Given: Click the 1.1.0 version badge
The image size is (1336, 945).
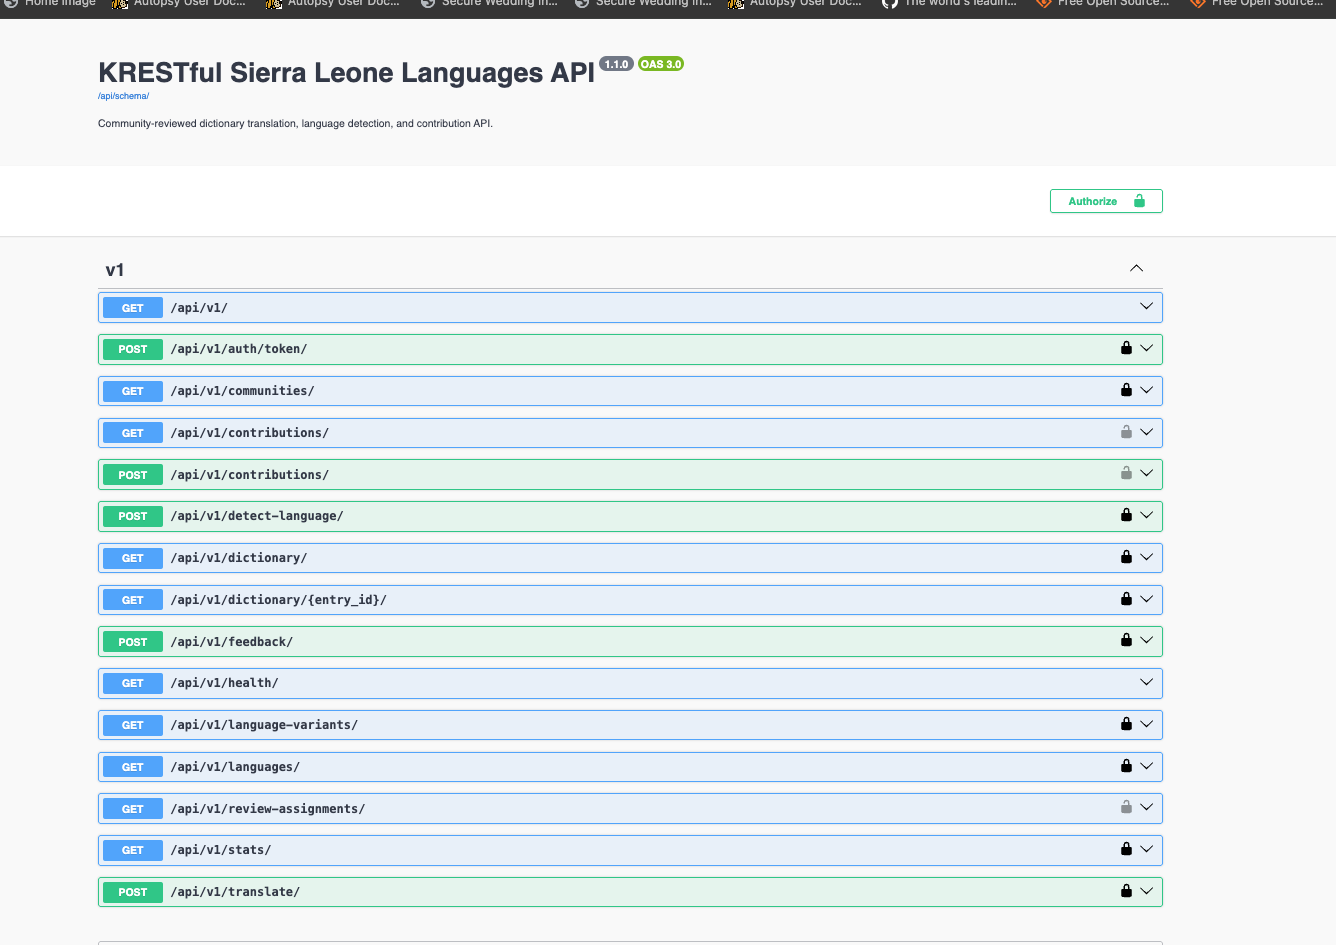Looking at the screenshot, I should [x=616, y=64].
